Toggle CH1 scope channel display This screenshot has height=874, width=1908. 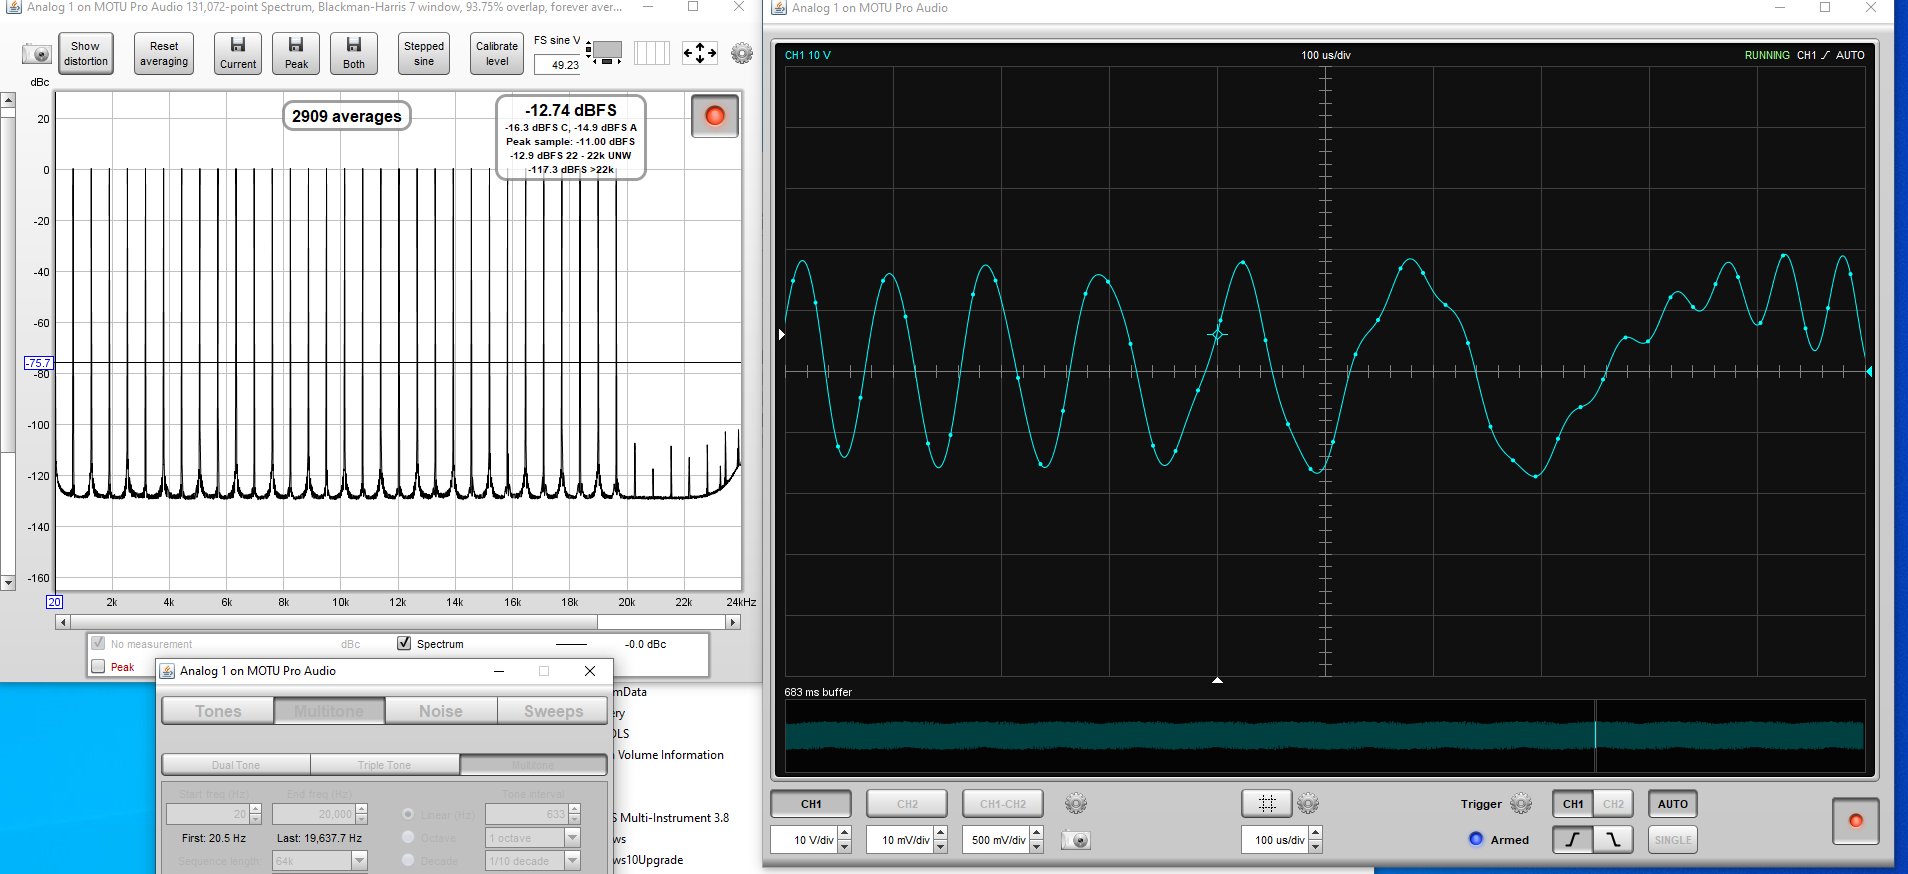click(811, 804)
